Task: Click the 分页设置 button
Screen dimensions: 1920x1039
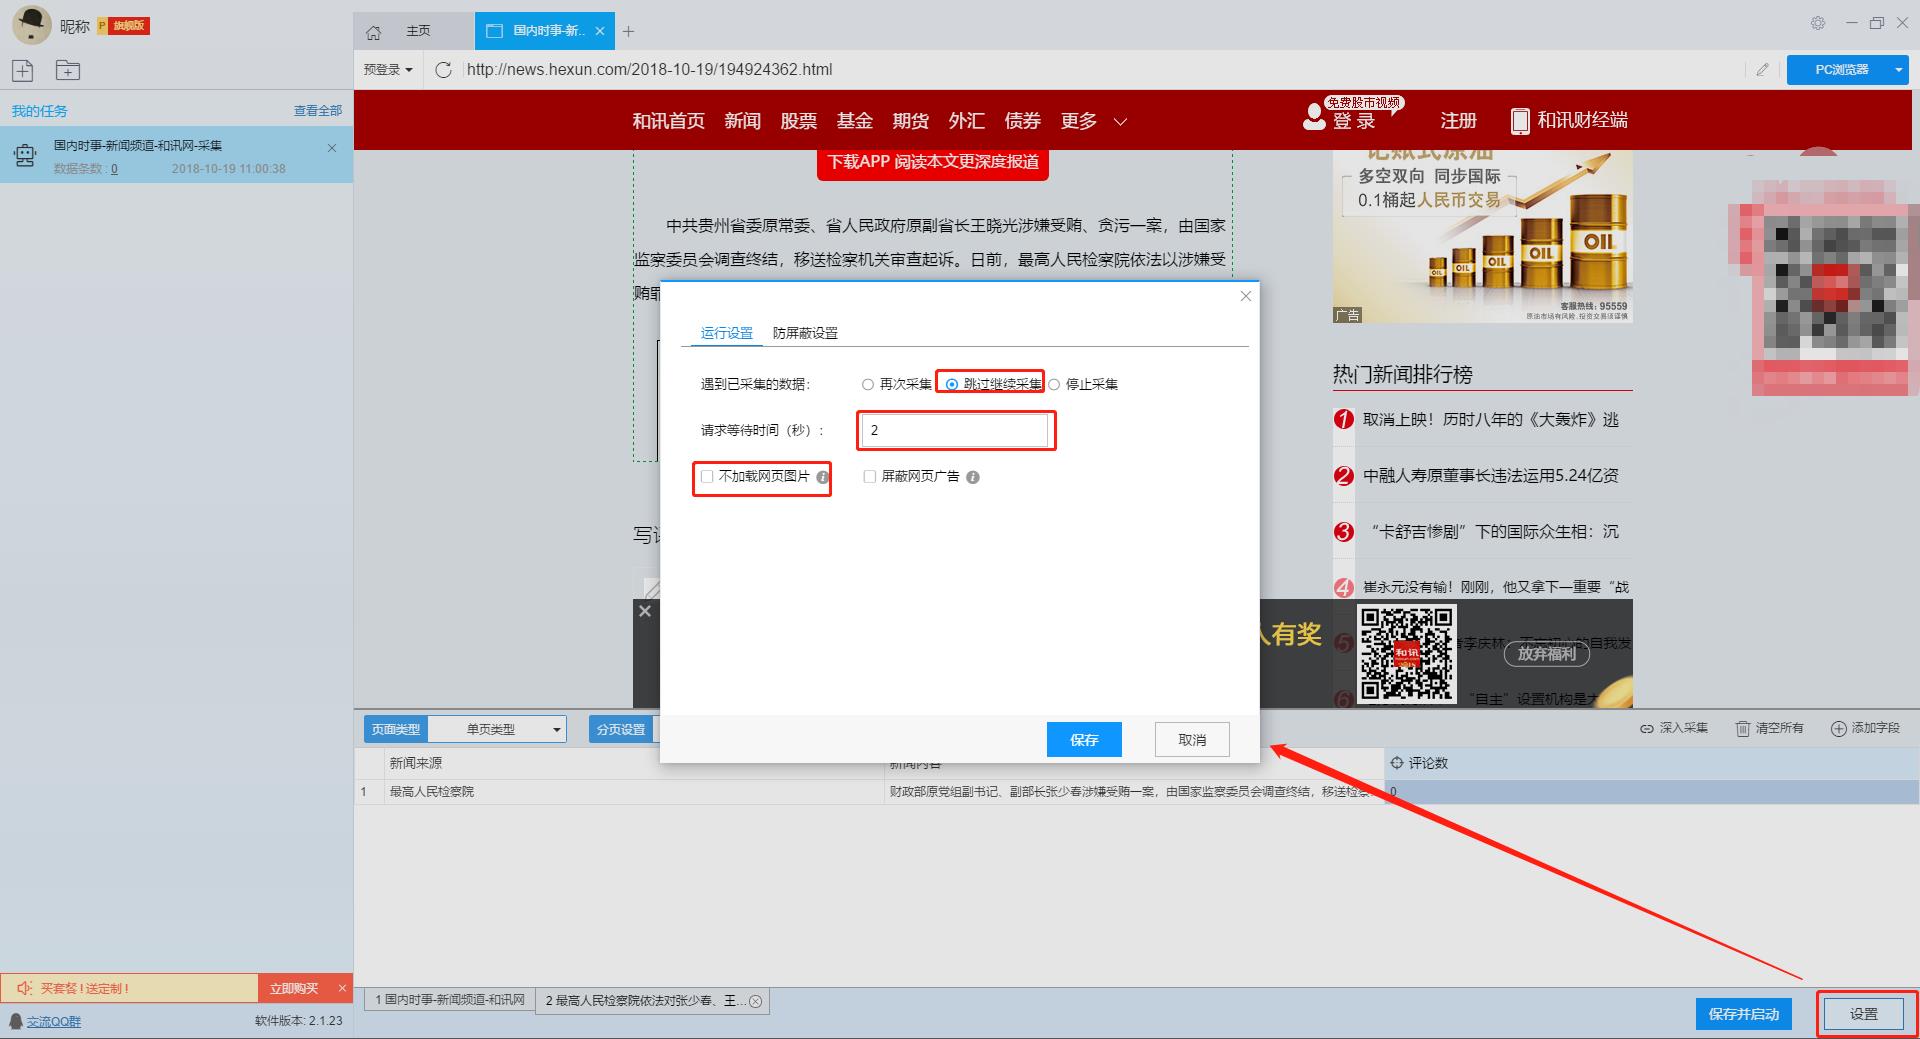Action: (621, 729)
